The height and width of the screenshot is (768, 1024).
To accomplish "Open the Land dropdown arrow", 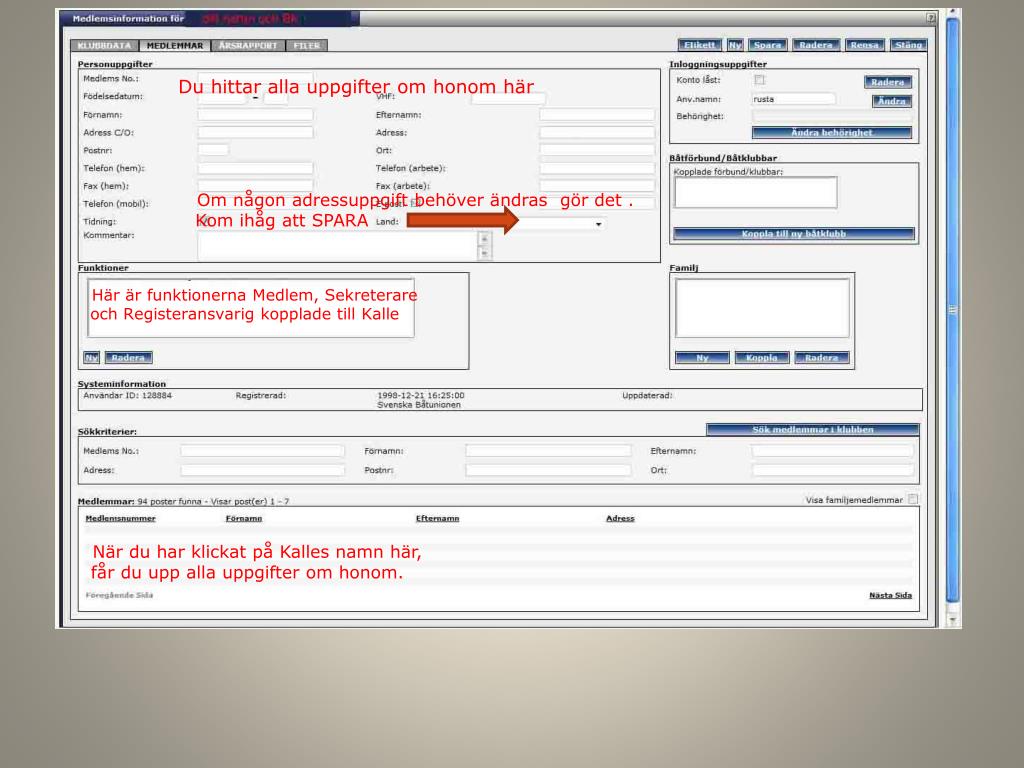I will click(598, 224).
